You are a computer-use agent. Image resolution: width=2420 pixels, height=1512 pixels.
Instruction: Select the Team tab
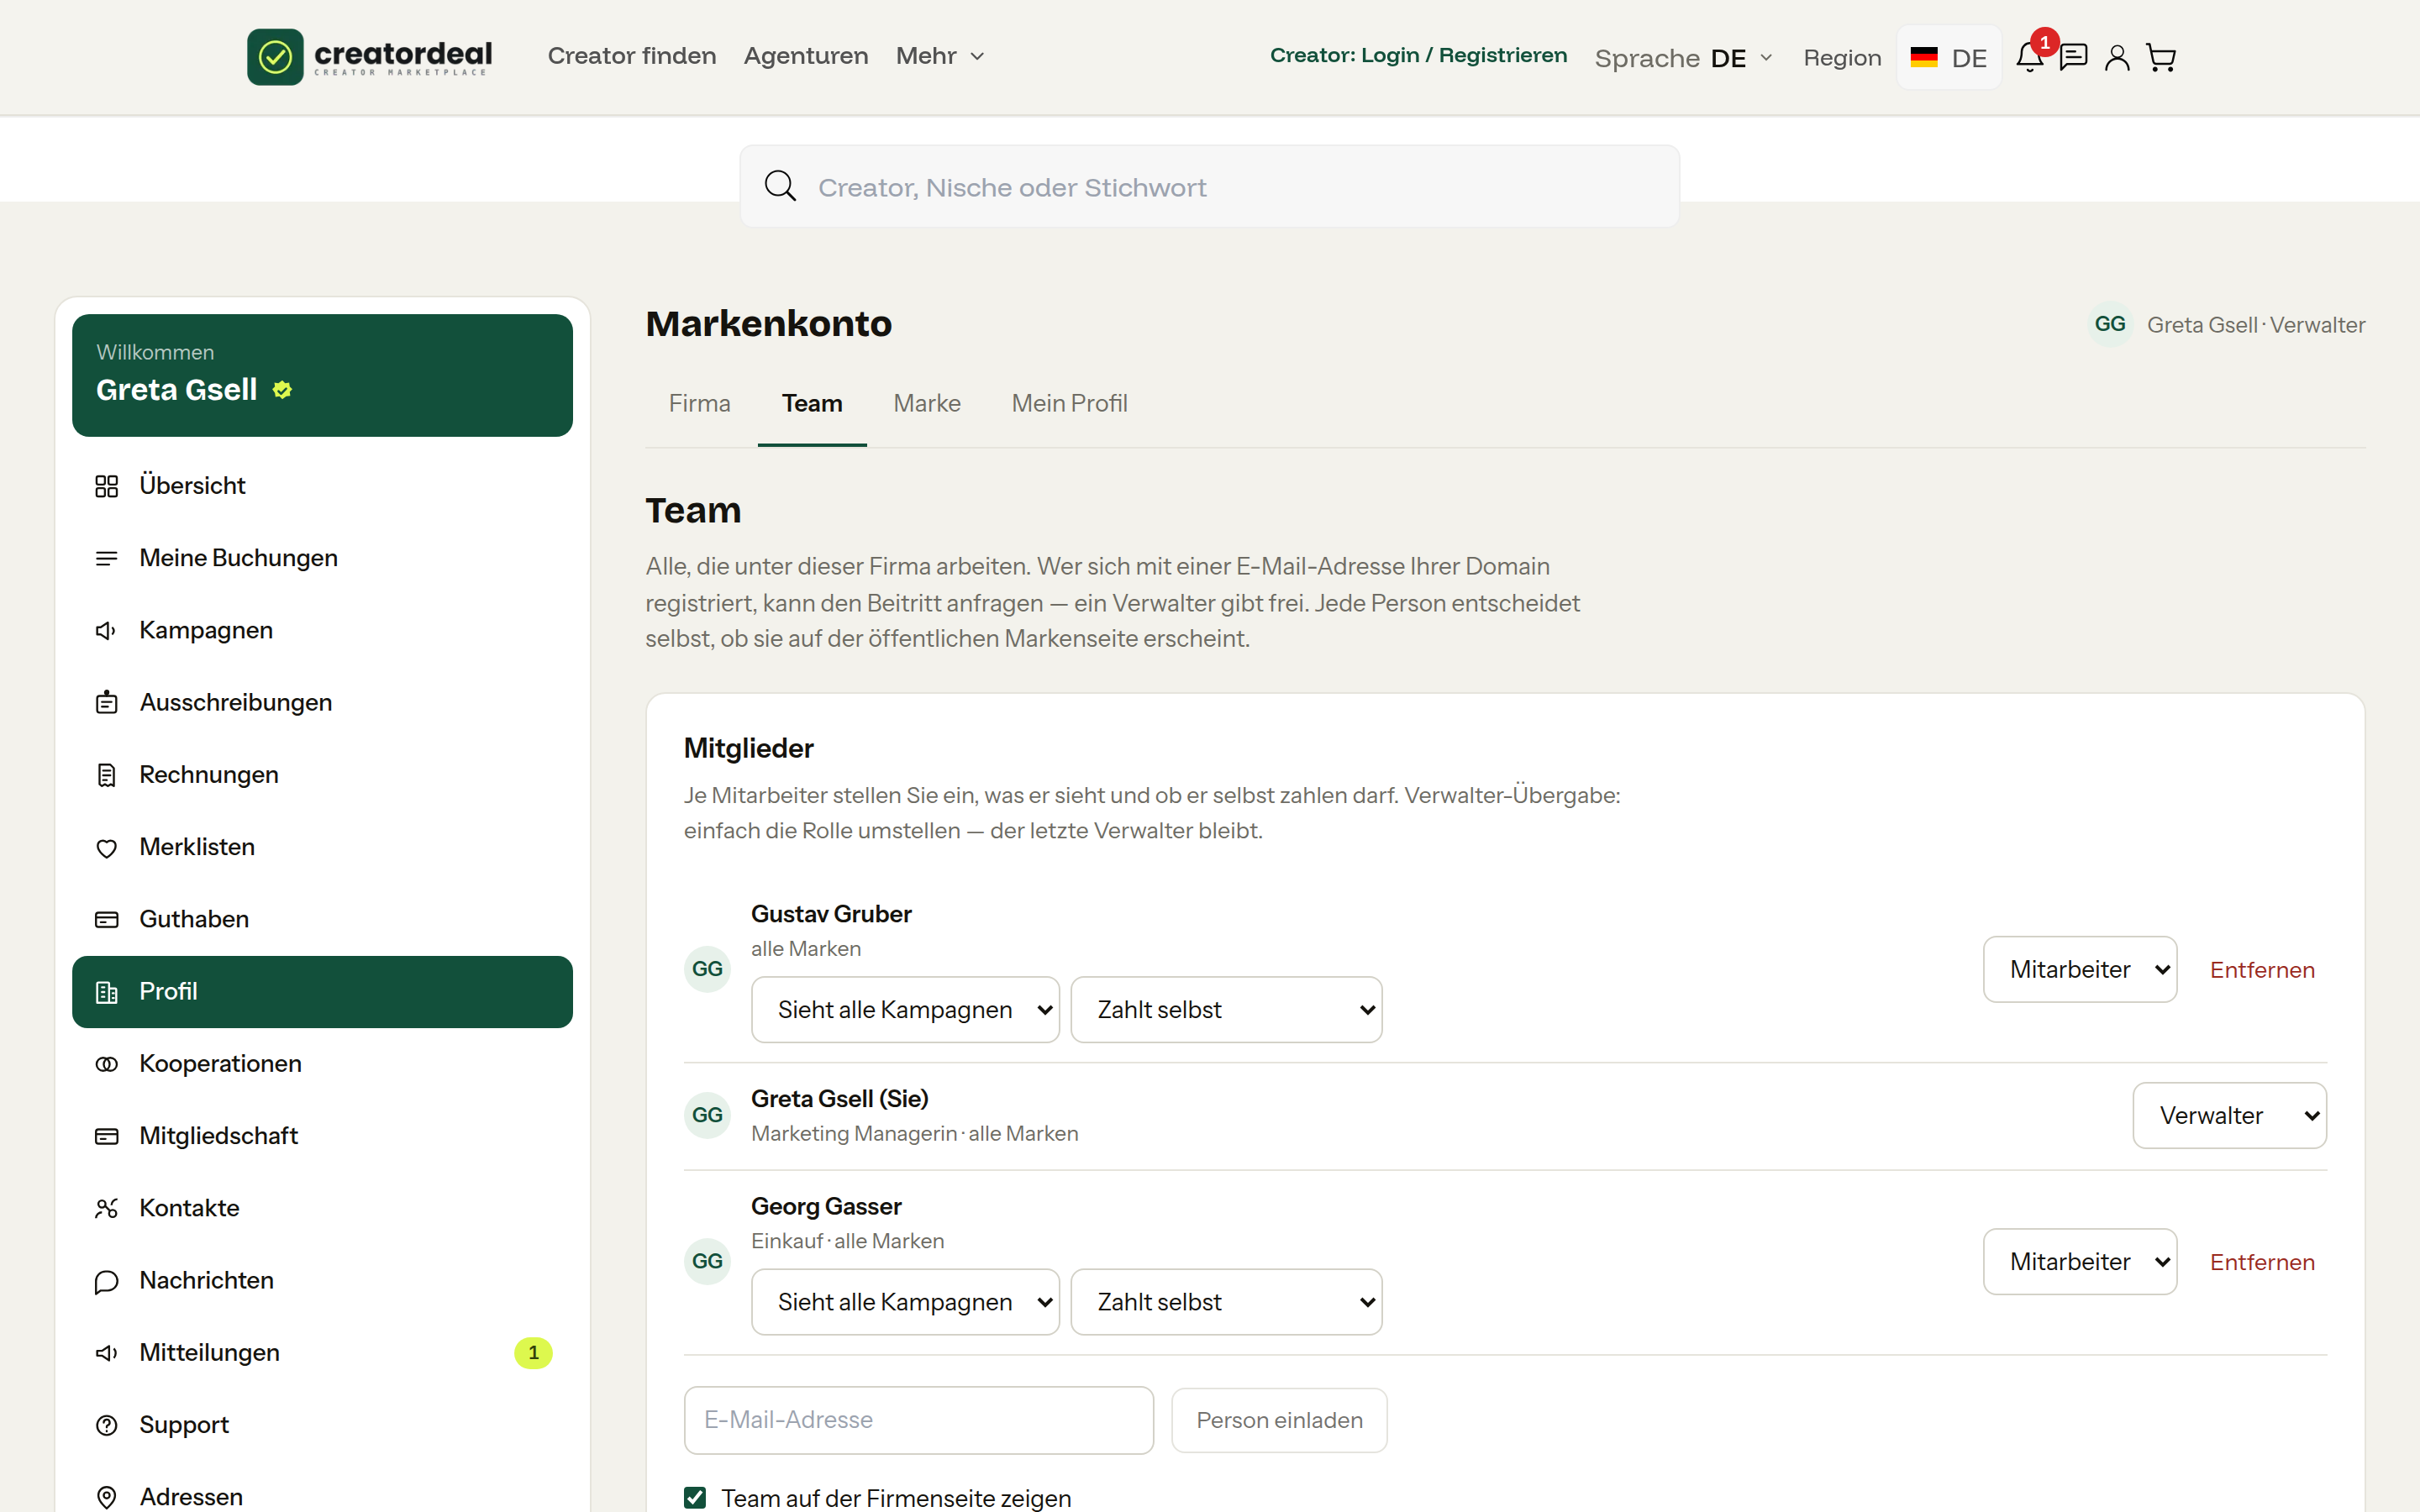pyautogui.click(x=812, y=403)
